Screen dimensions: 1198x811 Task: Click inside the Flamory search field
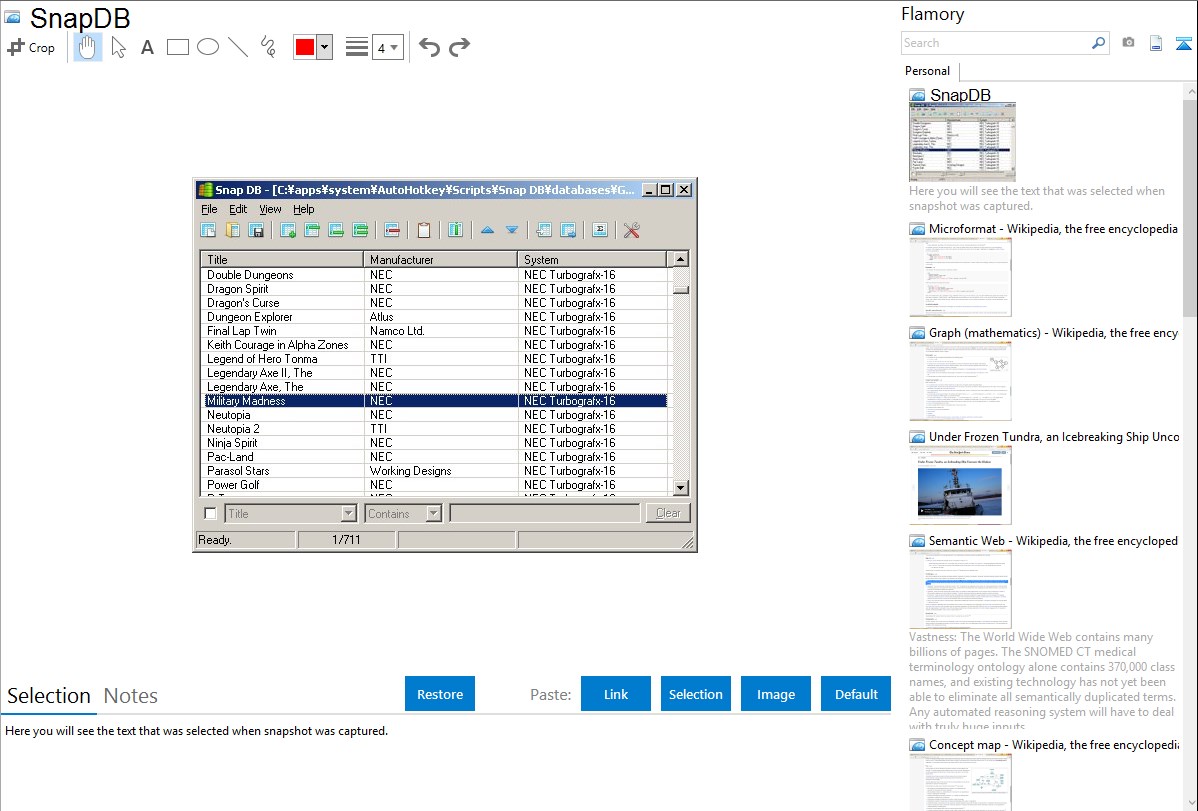tap(995, 43)
